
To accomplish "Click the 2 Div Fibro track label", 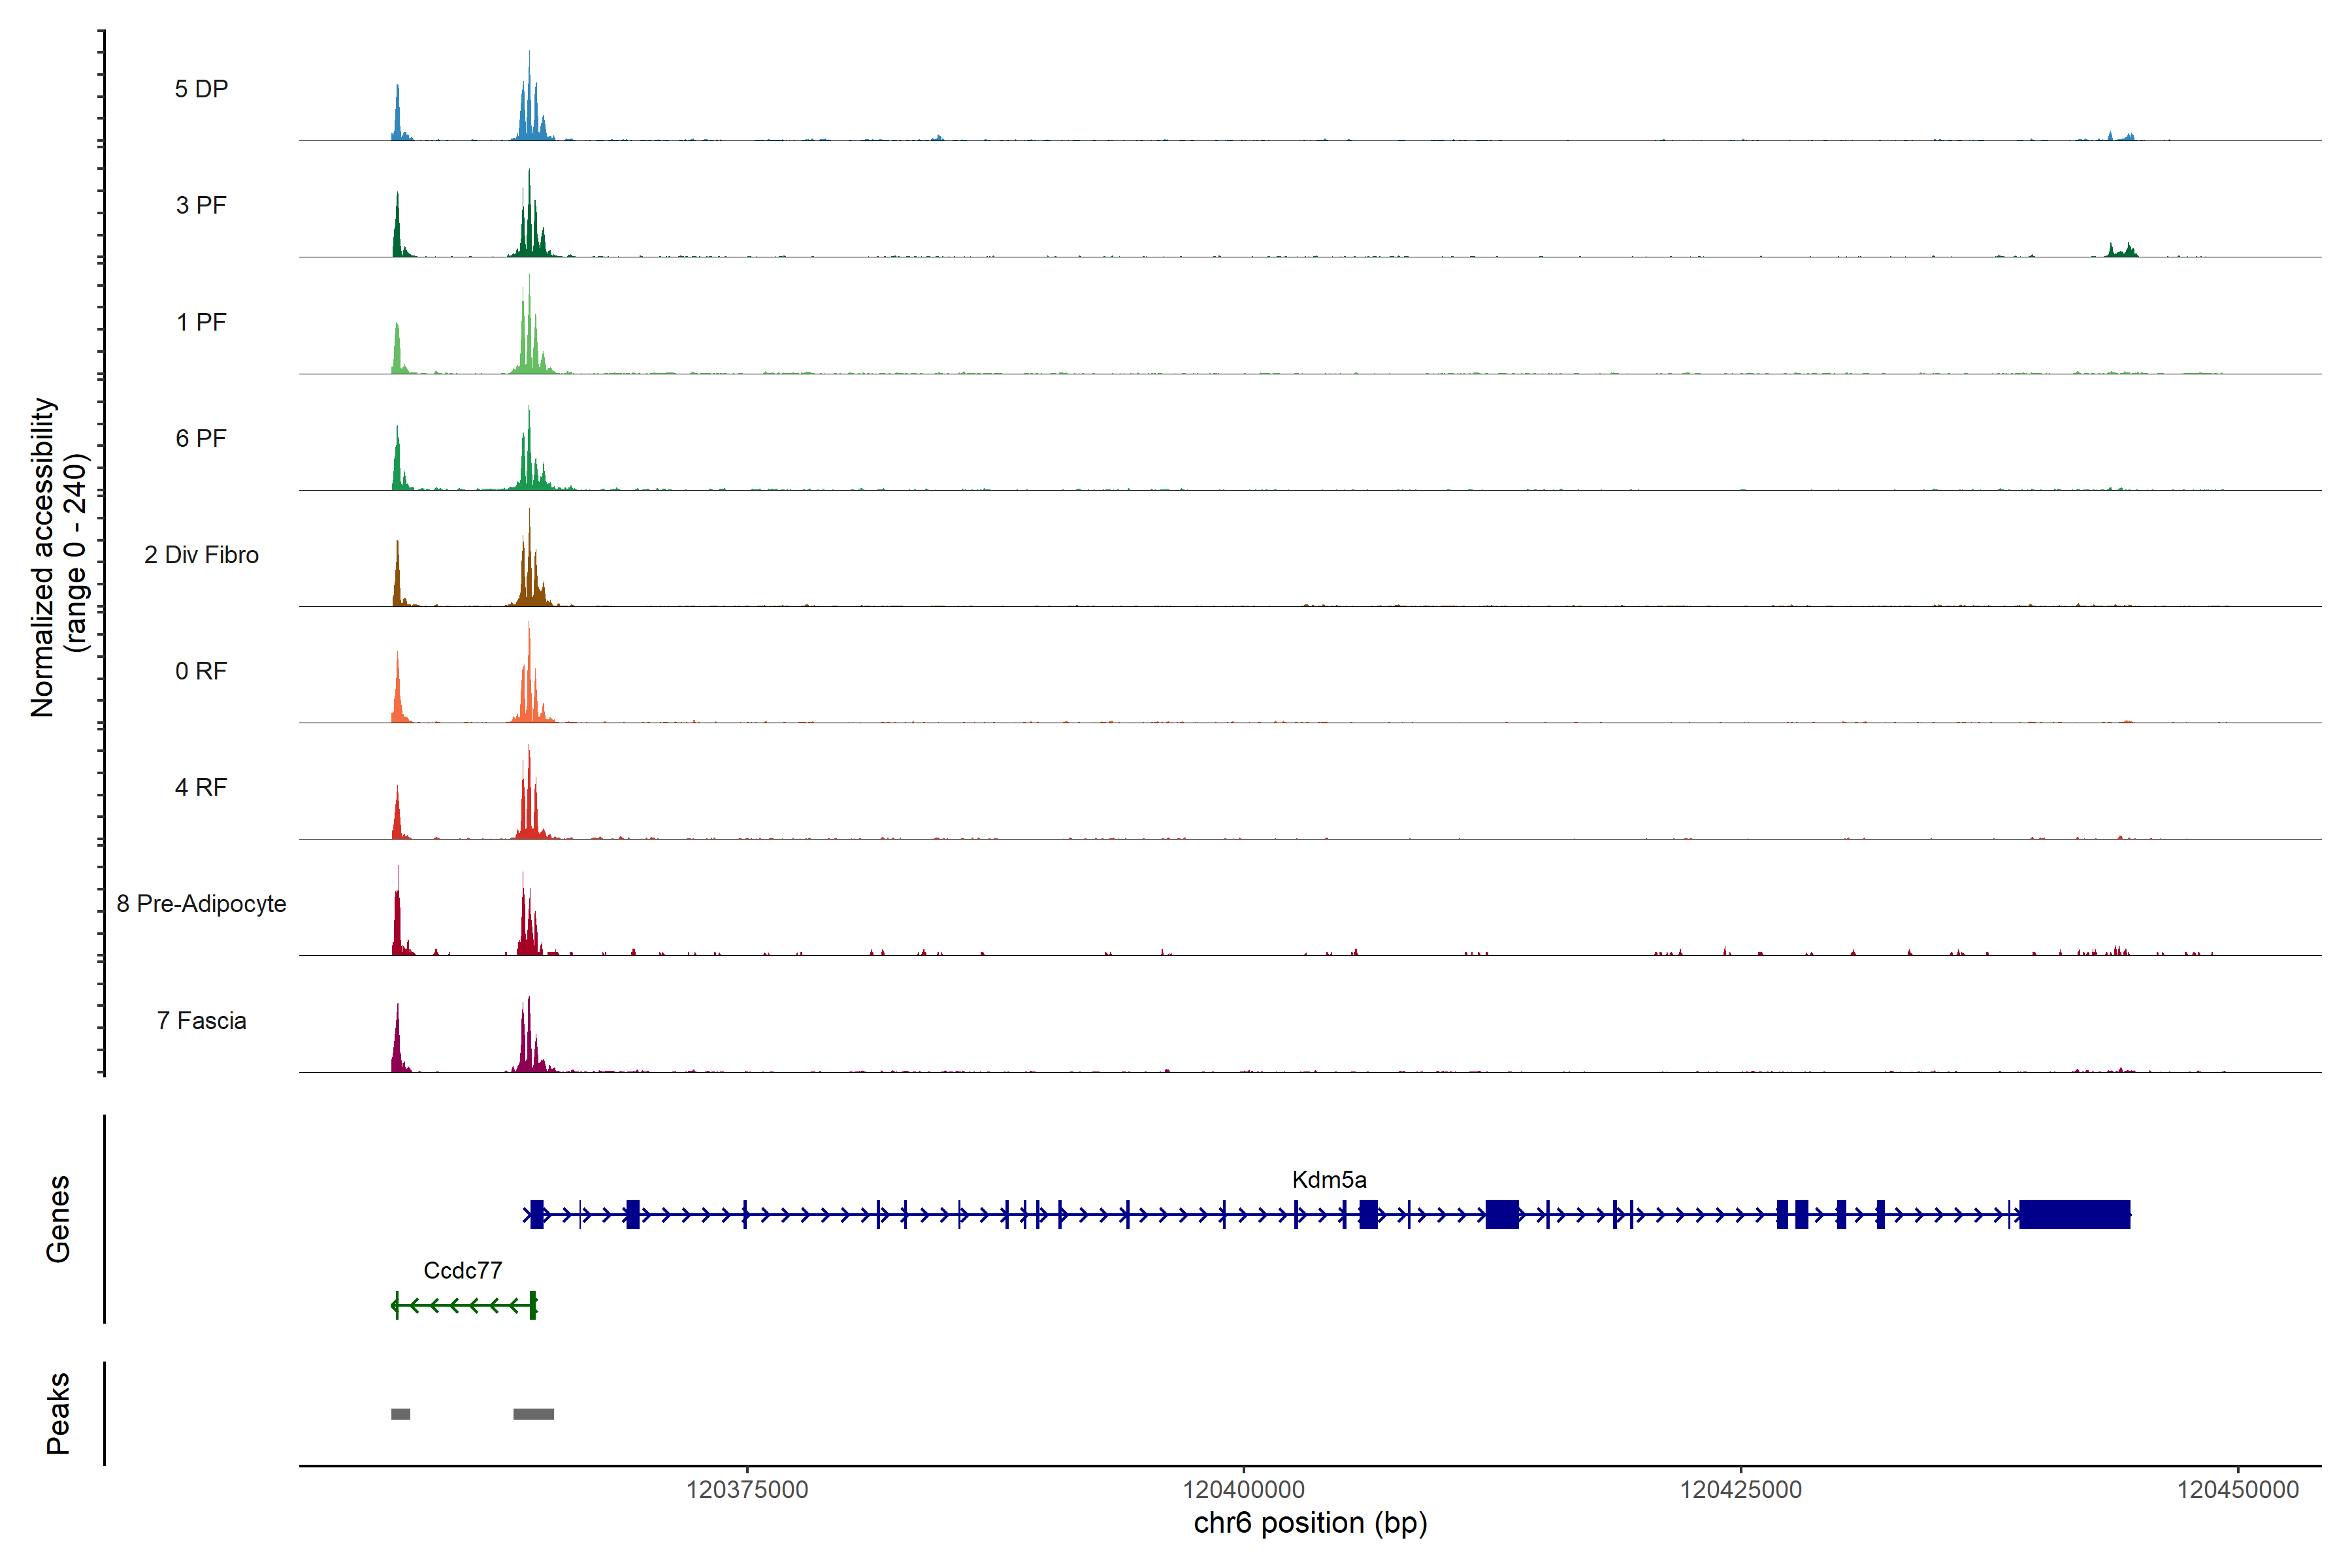I will click(201, 555).
